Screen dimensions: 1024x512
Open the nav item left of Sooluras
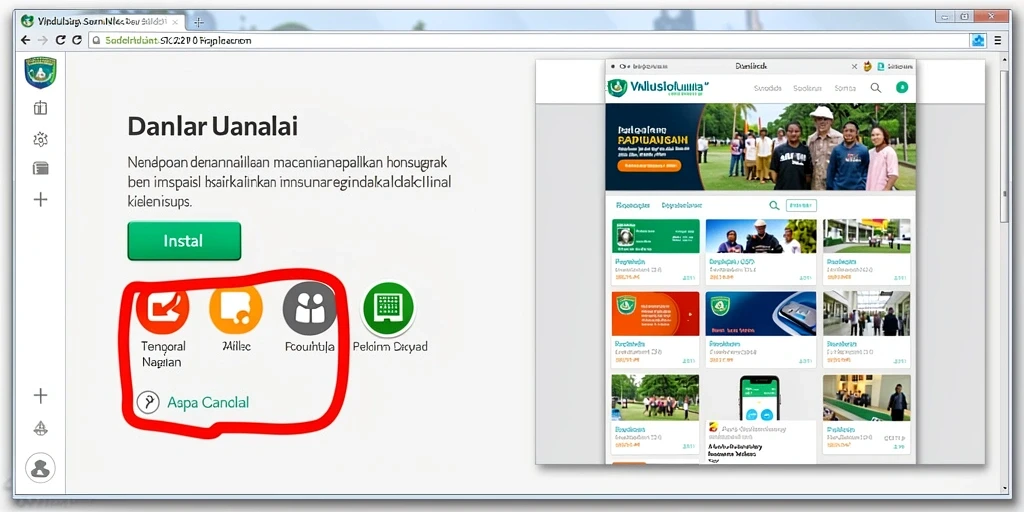click(768, 88)
